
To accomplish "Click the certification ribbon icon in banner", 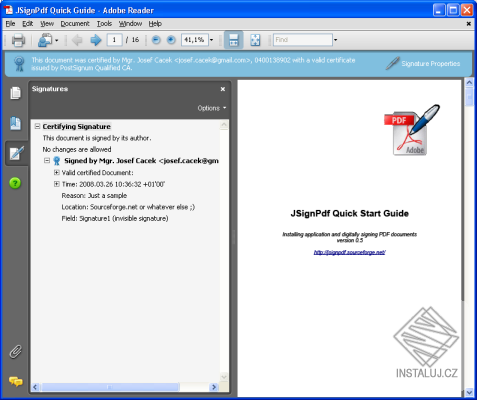I will (x=19, y=64).
